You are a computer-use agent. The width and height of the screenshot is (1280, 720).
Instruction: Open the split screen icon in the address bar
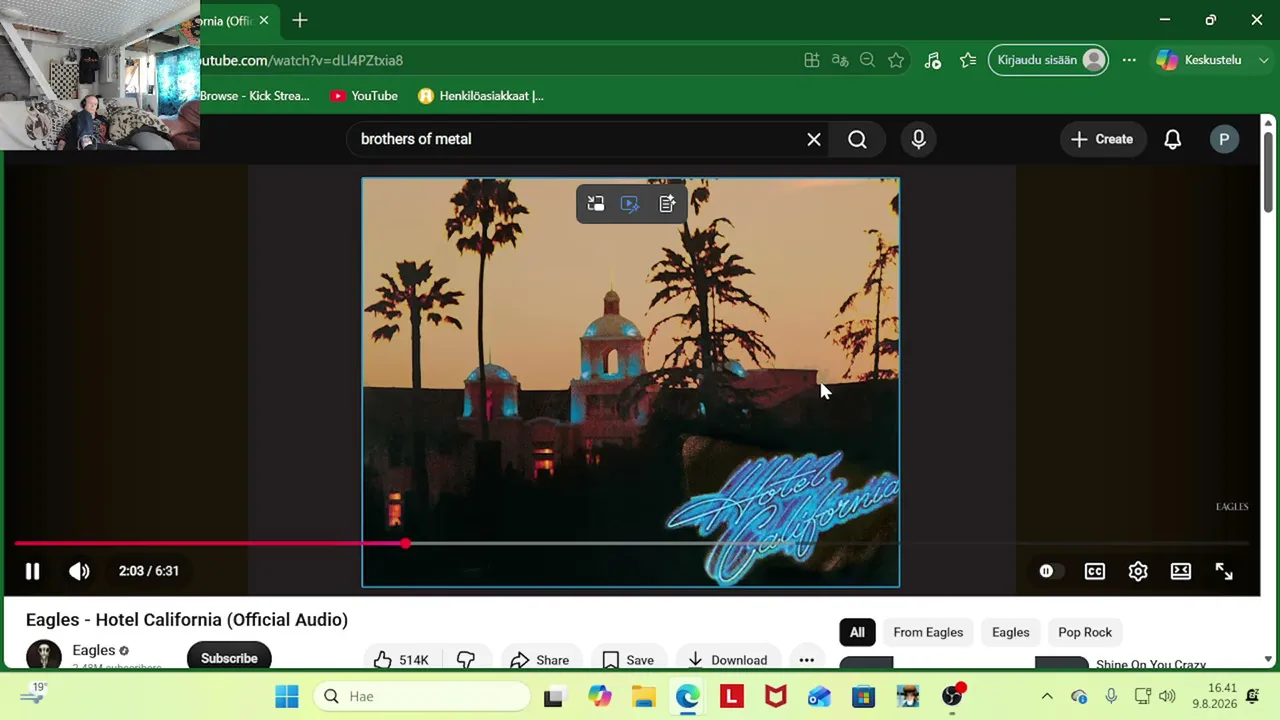tap(812, 60)
